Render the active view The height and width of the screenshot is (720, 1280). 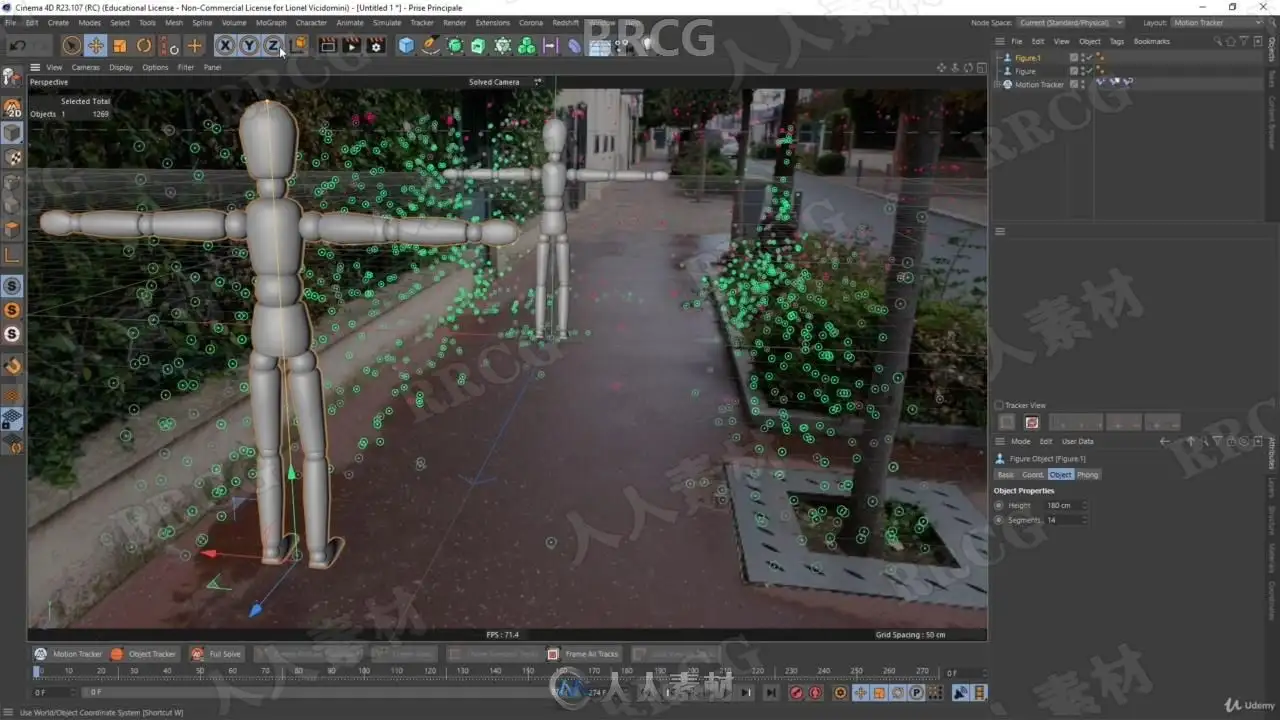pos(327,45)
